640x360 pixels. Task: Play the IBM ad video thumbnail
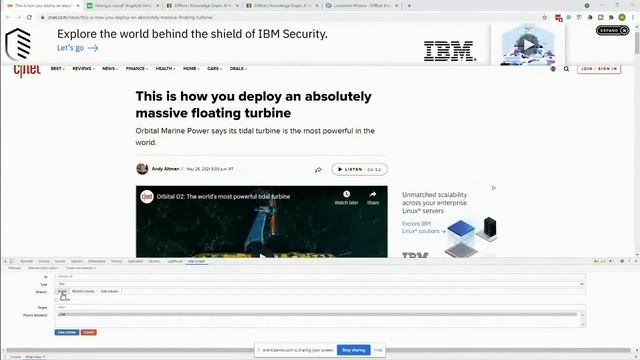(x=529, y=44)
